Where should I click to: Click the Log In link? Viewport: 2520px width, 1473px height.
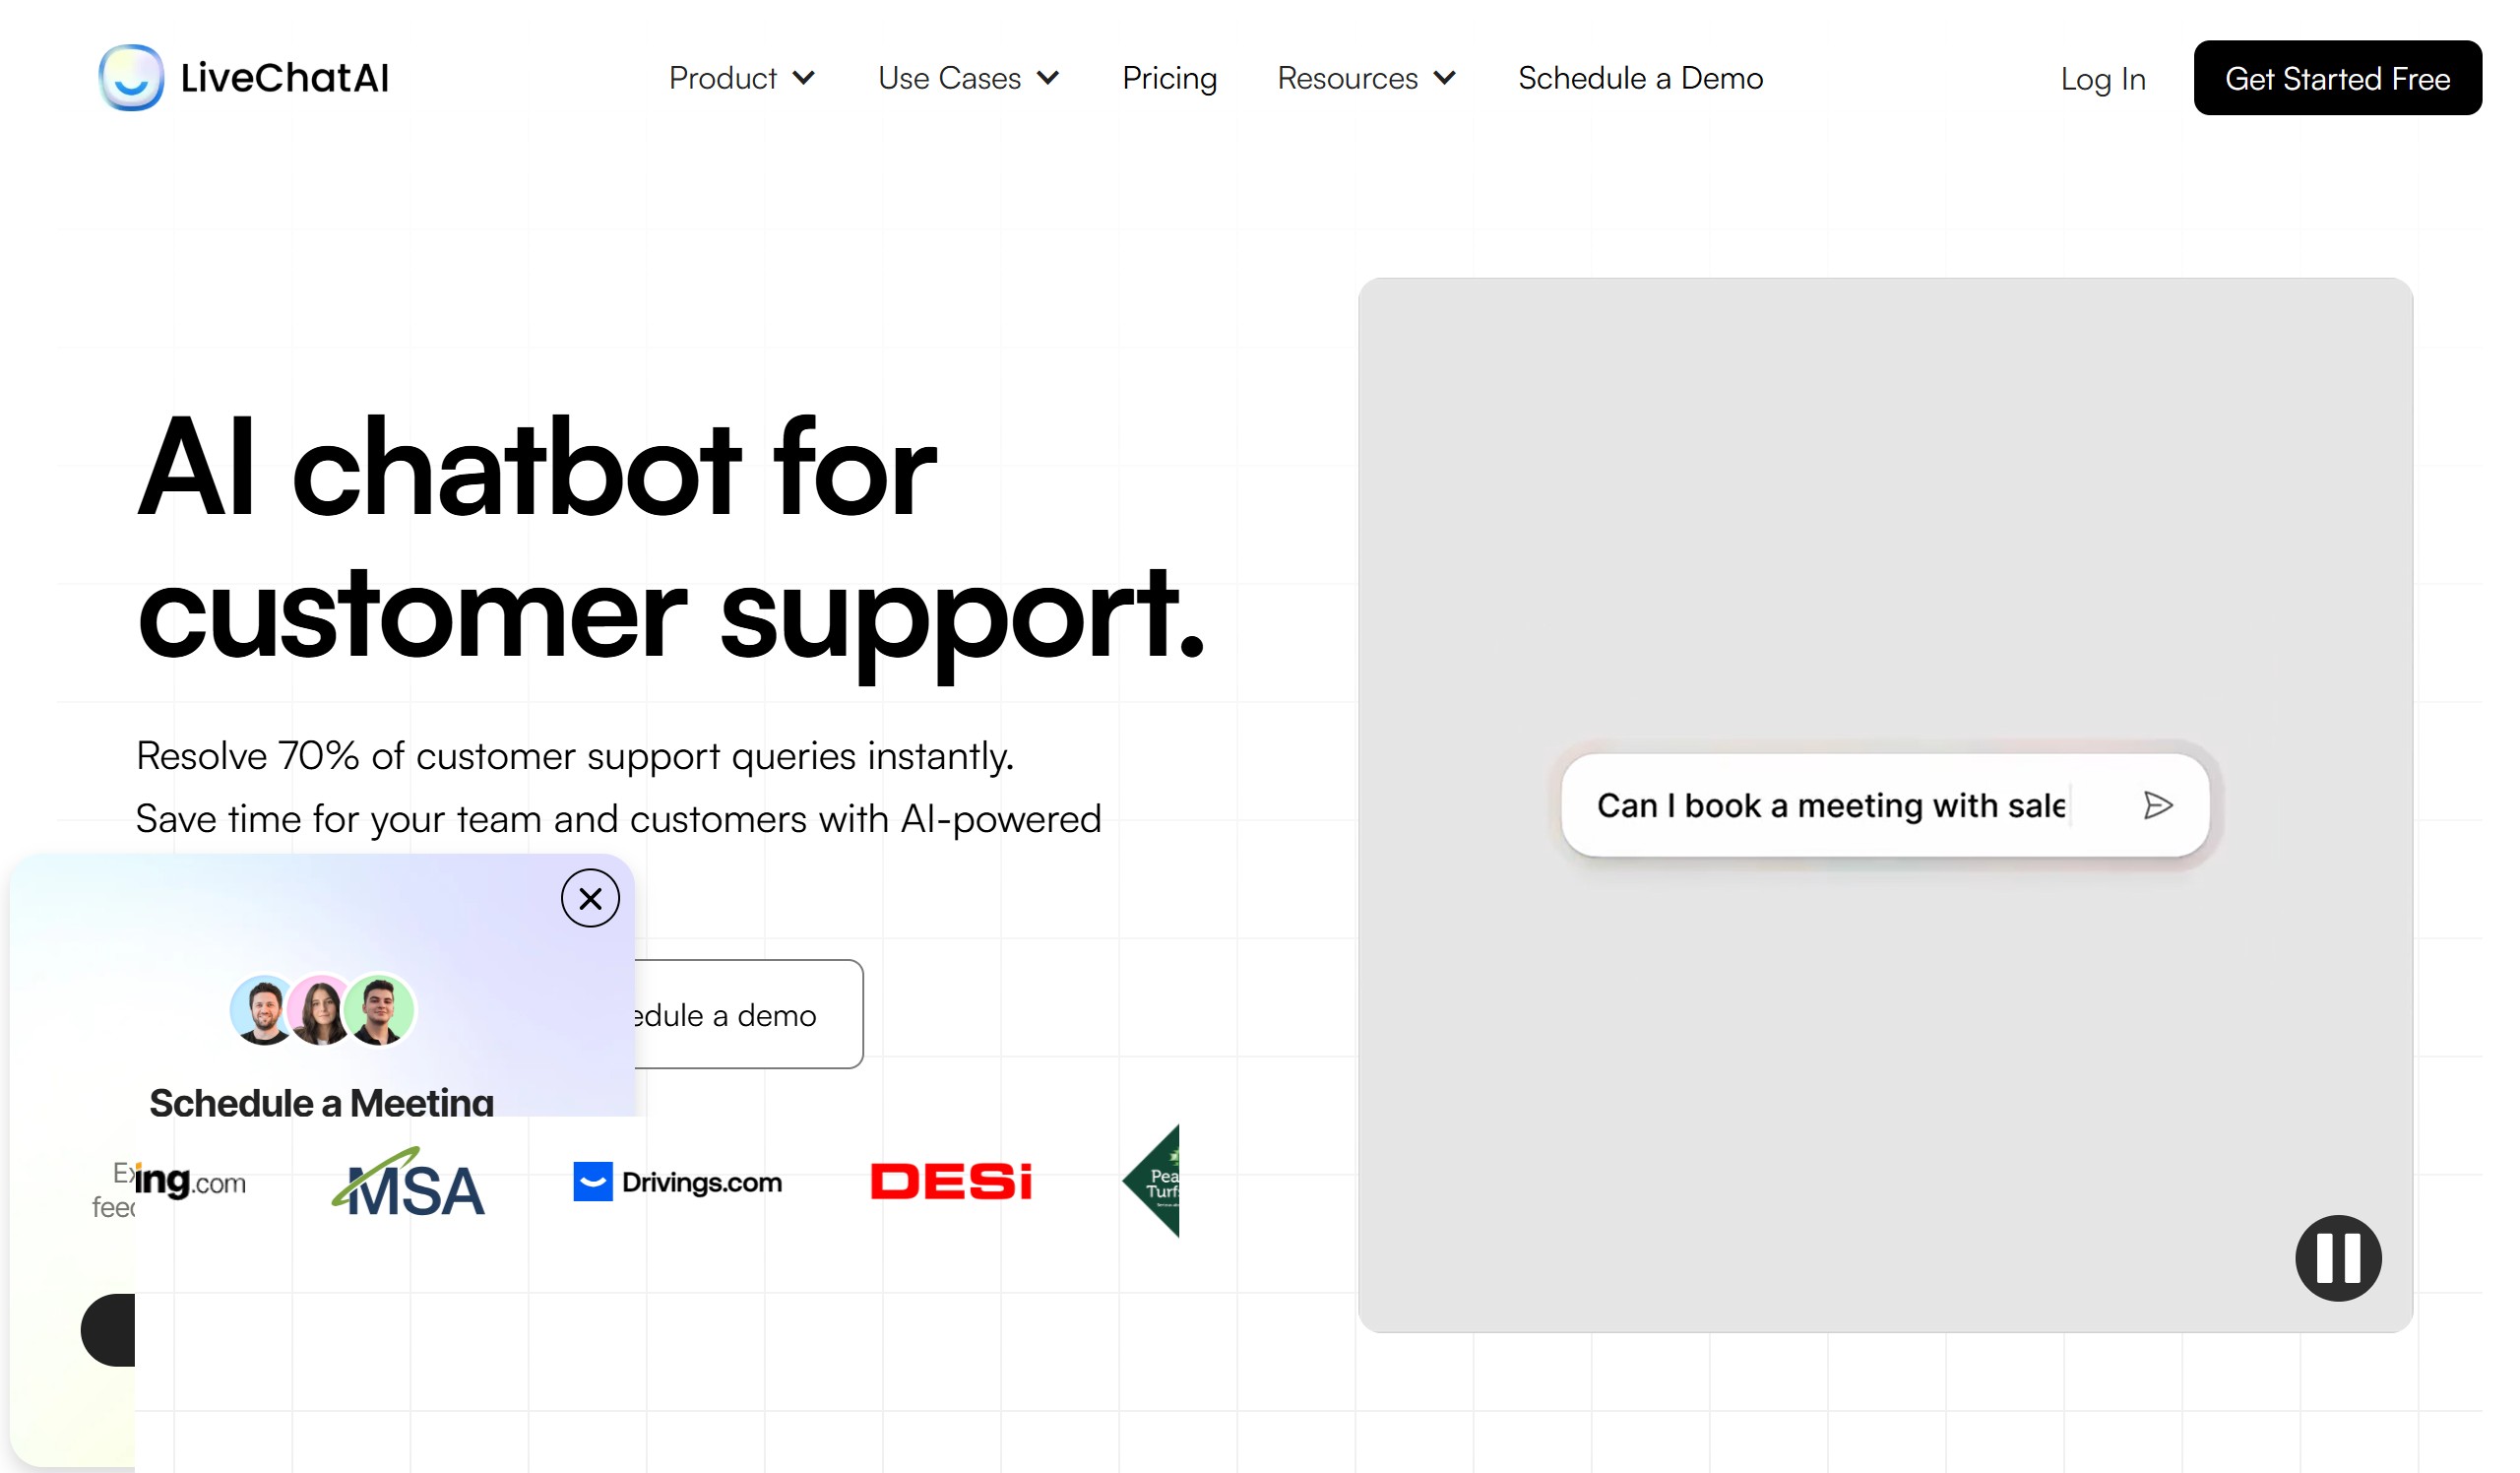point(2102,79)
